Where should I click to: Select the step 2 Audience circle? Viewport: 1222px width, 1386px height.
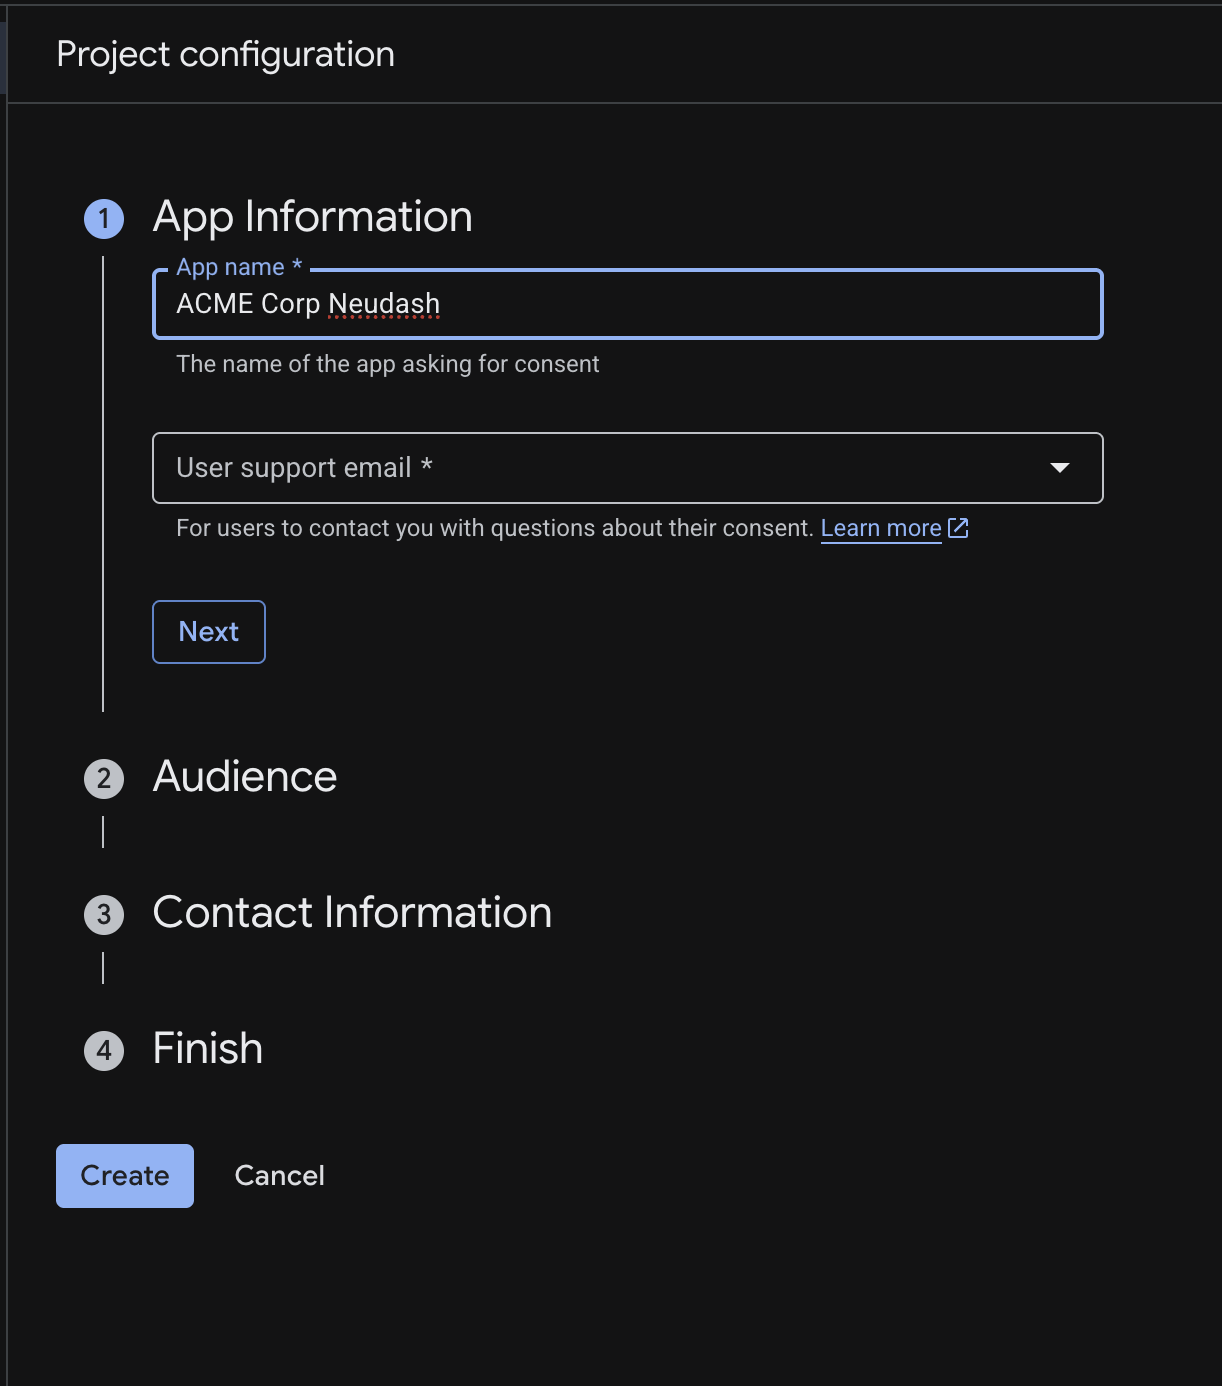103,778
